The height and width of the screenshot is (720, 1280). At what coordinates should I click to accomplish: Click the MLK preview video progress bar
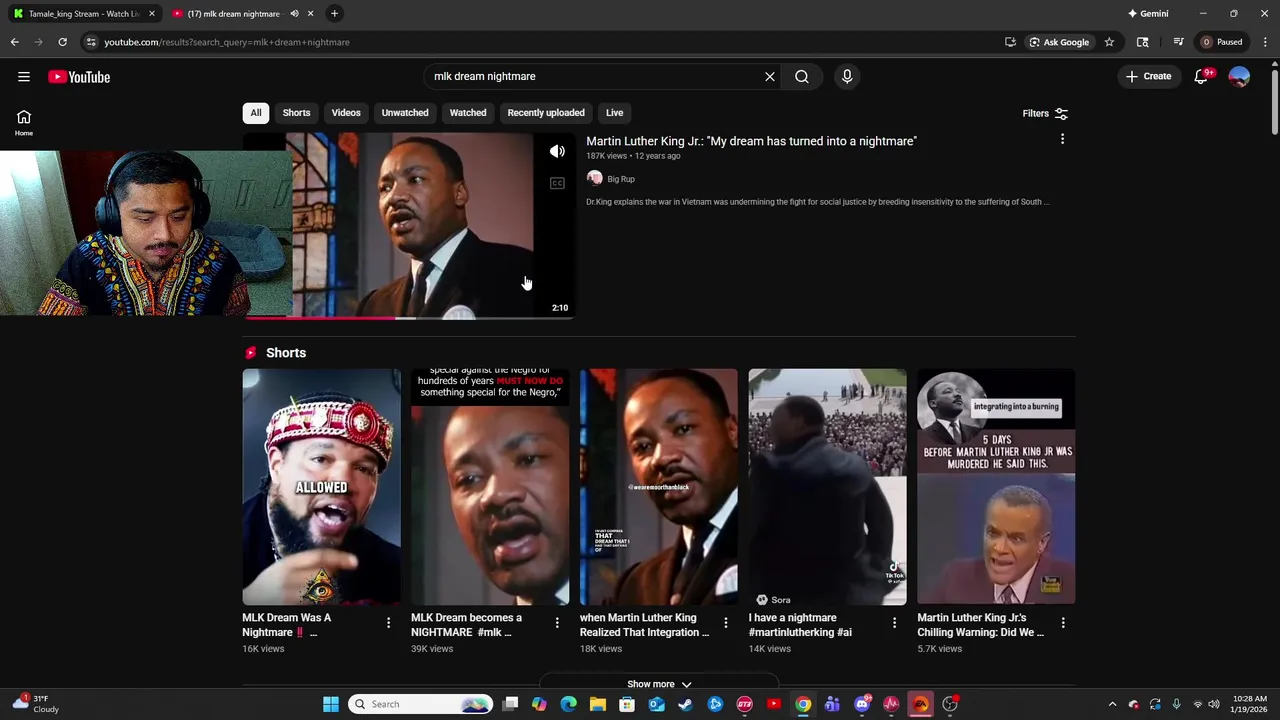point(409,318)
